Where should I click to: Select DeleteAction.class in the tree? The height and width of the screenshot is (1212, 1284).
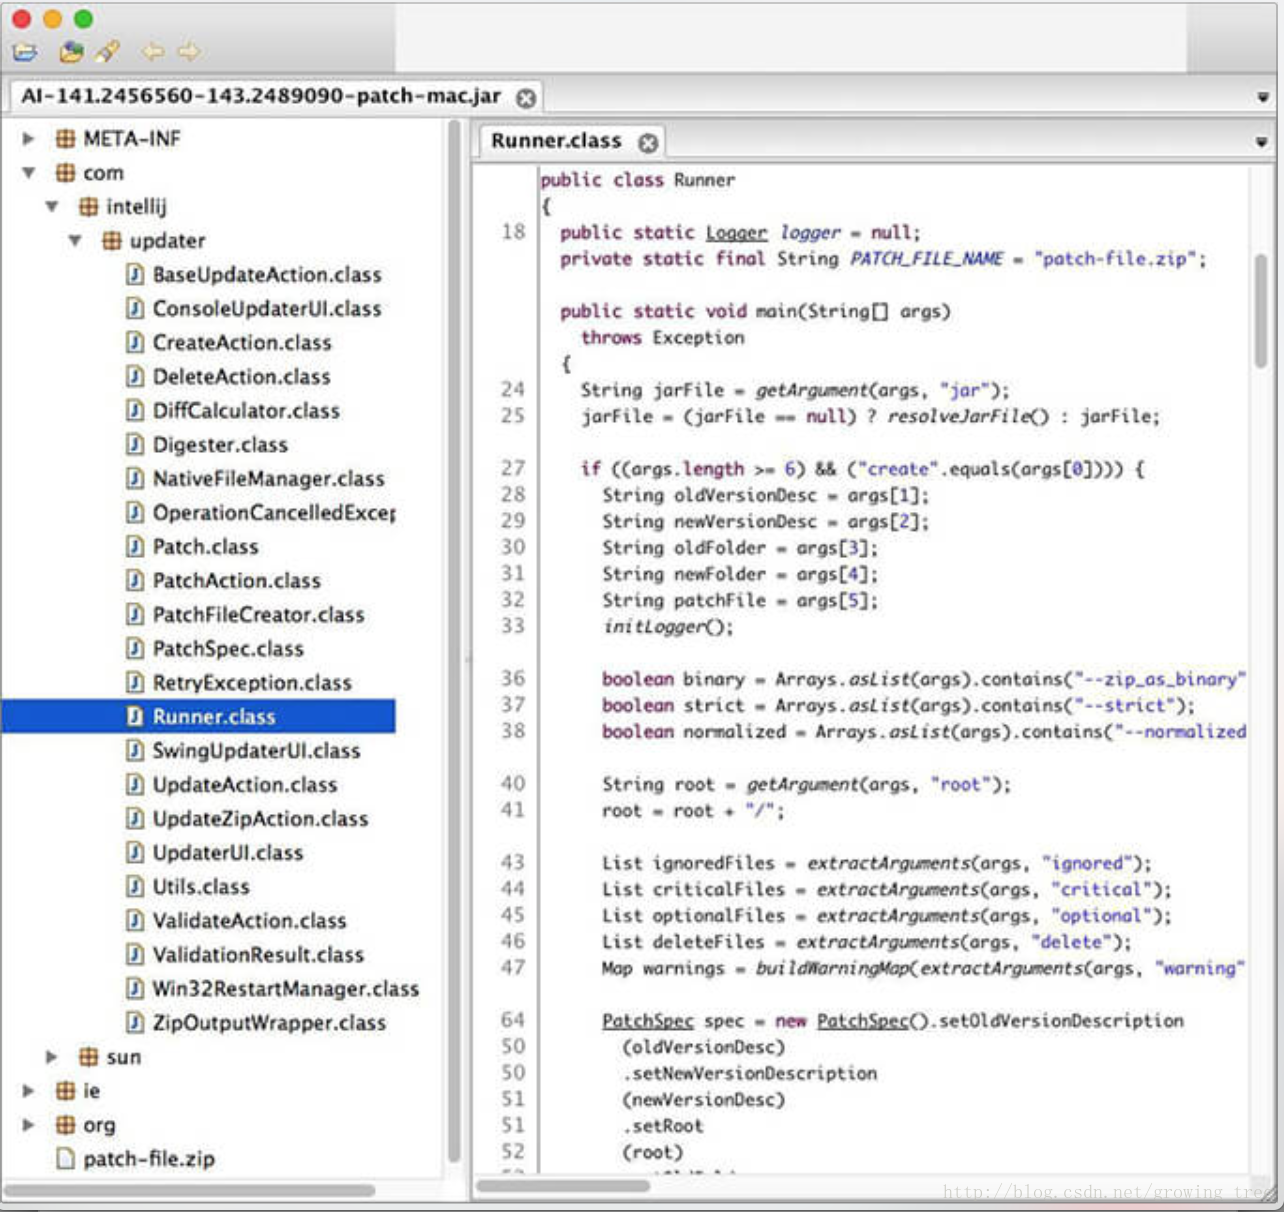click(241, 377)
